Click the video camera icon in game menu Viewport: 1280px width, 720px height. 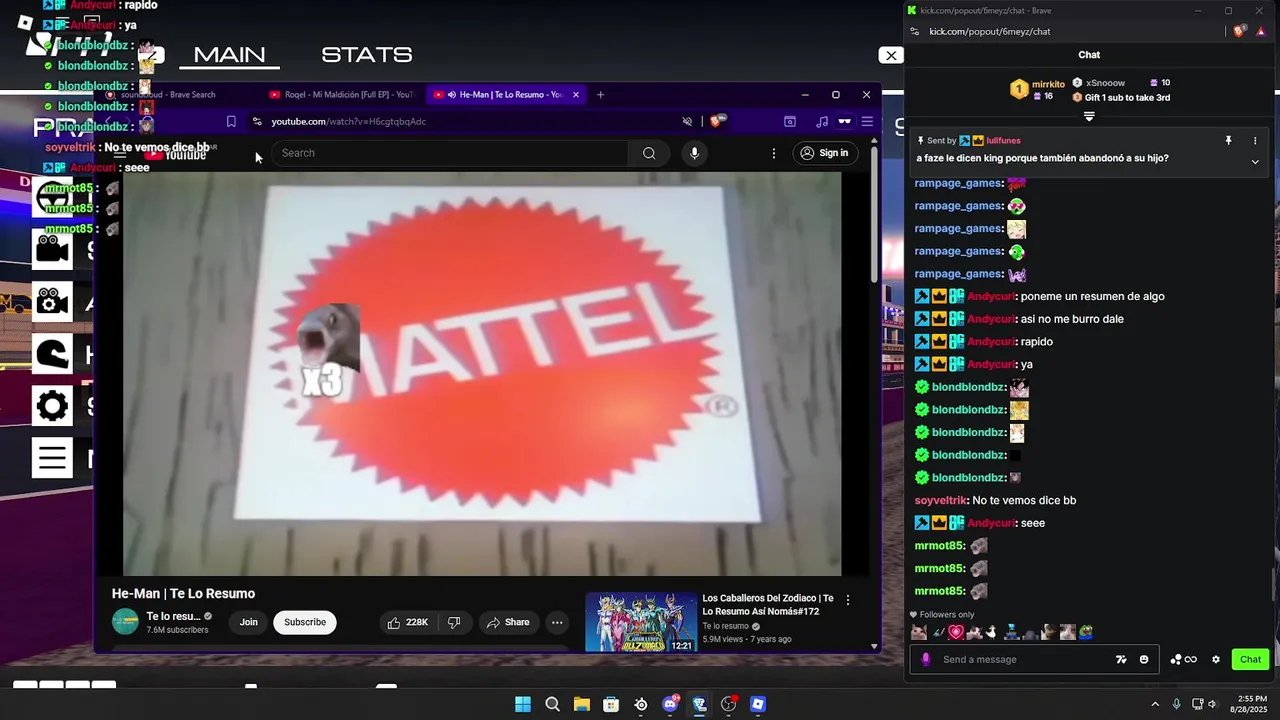coord(52,249)
